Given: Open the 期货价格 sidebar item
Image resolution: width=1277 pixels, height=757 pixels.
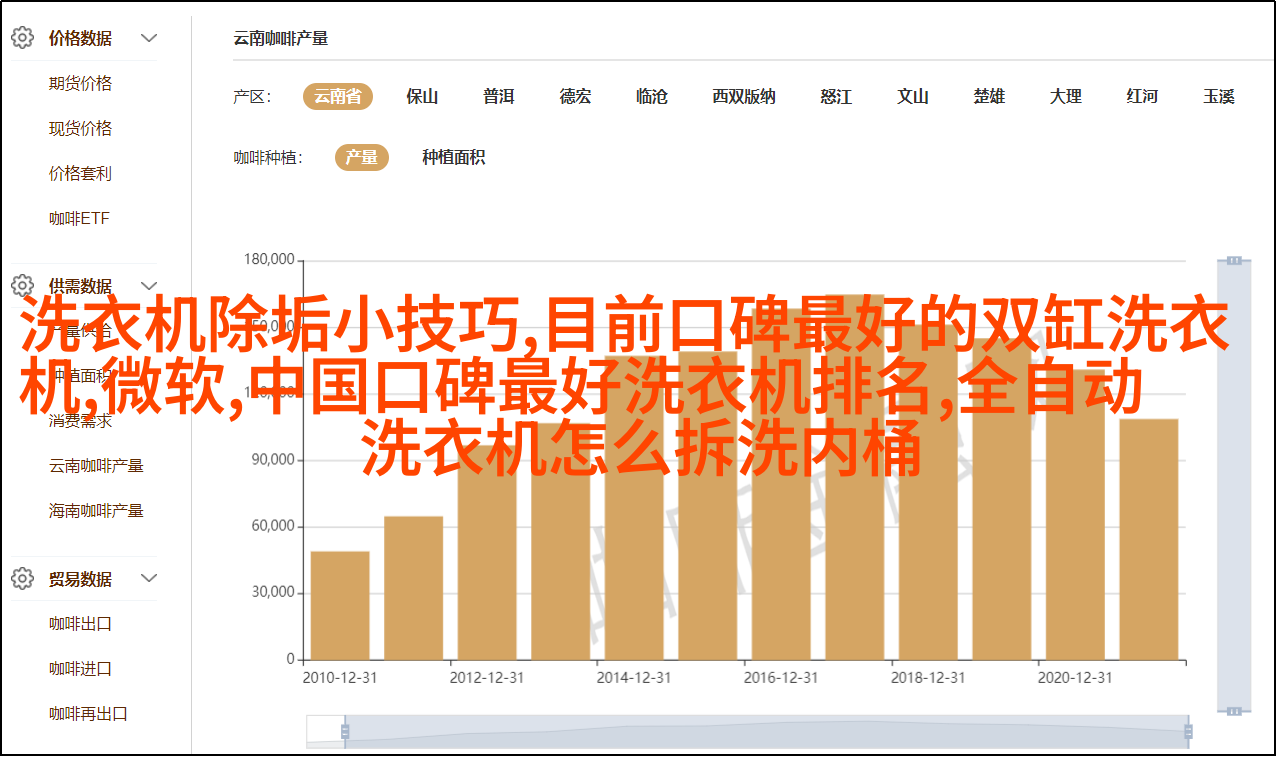Looking at the screenshot, I should coord(80,84).
